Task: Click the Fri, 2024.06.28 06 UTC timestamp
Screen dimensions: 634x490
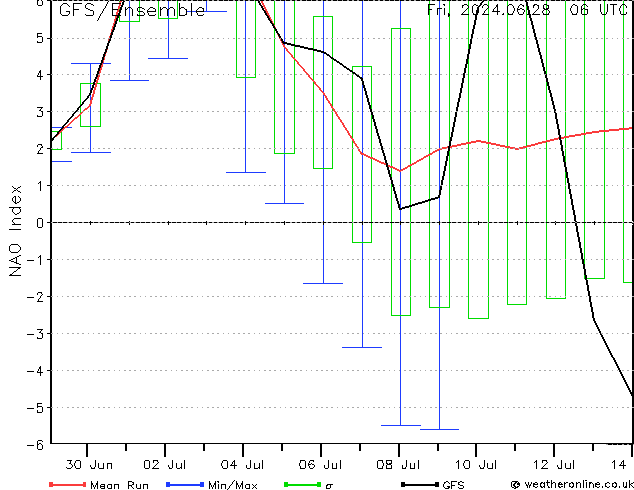Action: pyautogui.click(x=528, y=9)
